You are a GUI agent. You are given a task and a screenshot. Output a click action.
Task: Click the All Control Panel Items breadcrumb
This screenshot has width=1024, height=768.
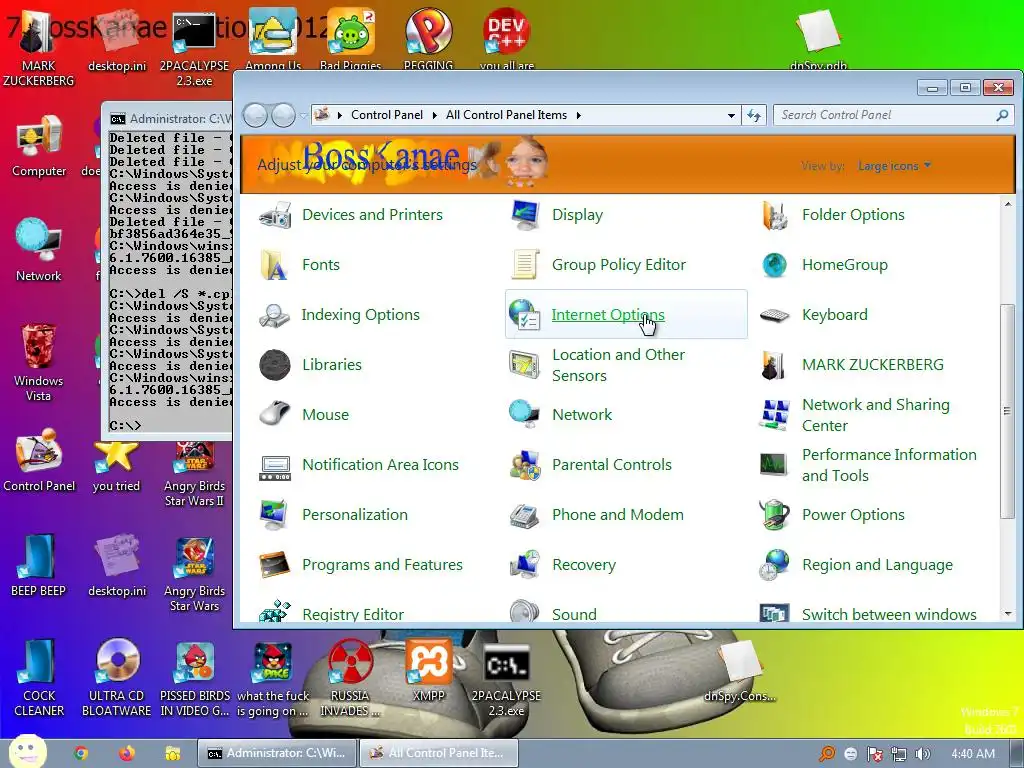pos(506,115)
